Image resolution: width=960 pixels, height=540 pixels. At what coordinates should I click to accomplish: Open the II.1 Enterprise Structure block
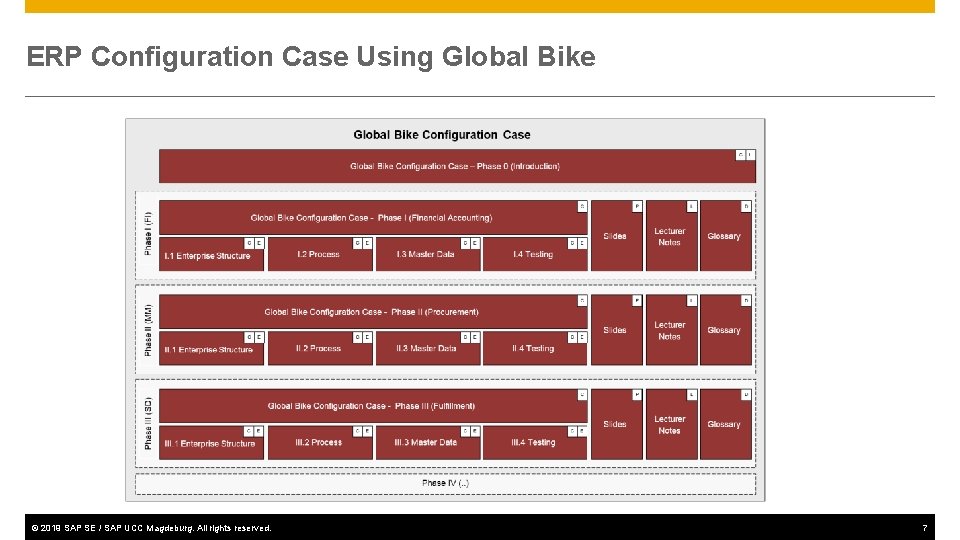click(x=212, y=348)
